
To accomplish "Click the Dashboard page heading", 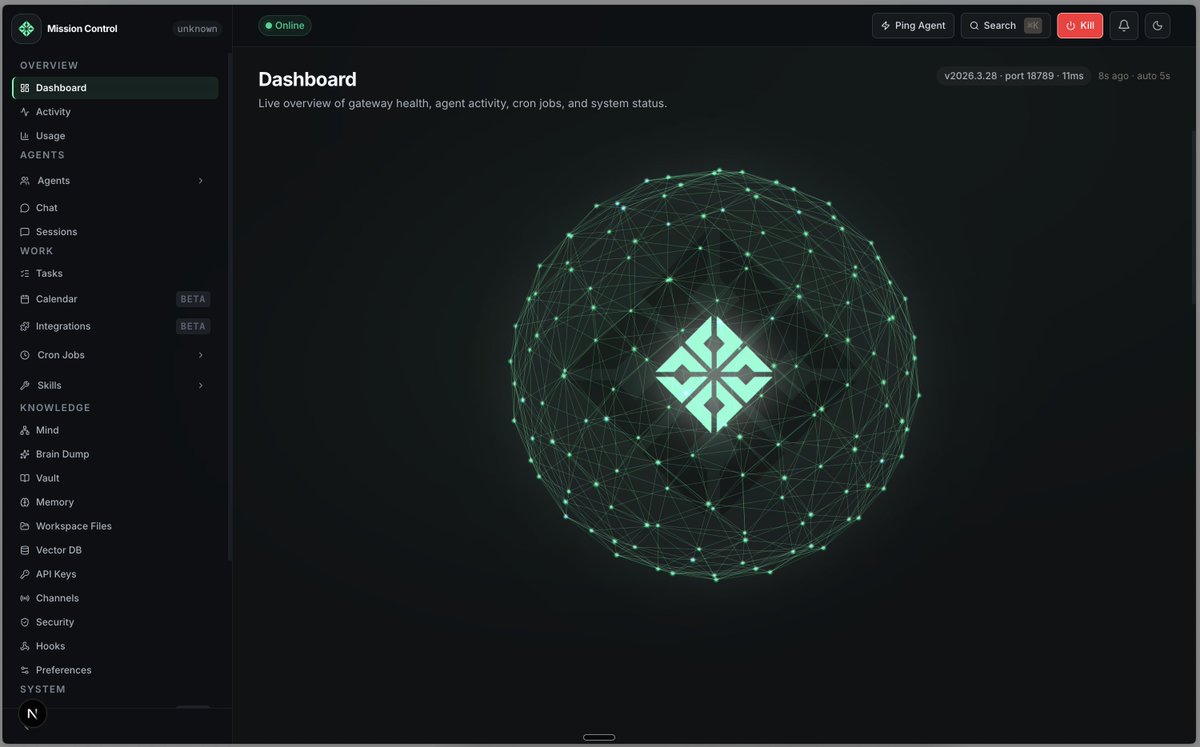I will coord(307,79).
